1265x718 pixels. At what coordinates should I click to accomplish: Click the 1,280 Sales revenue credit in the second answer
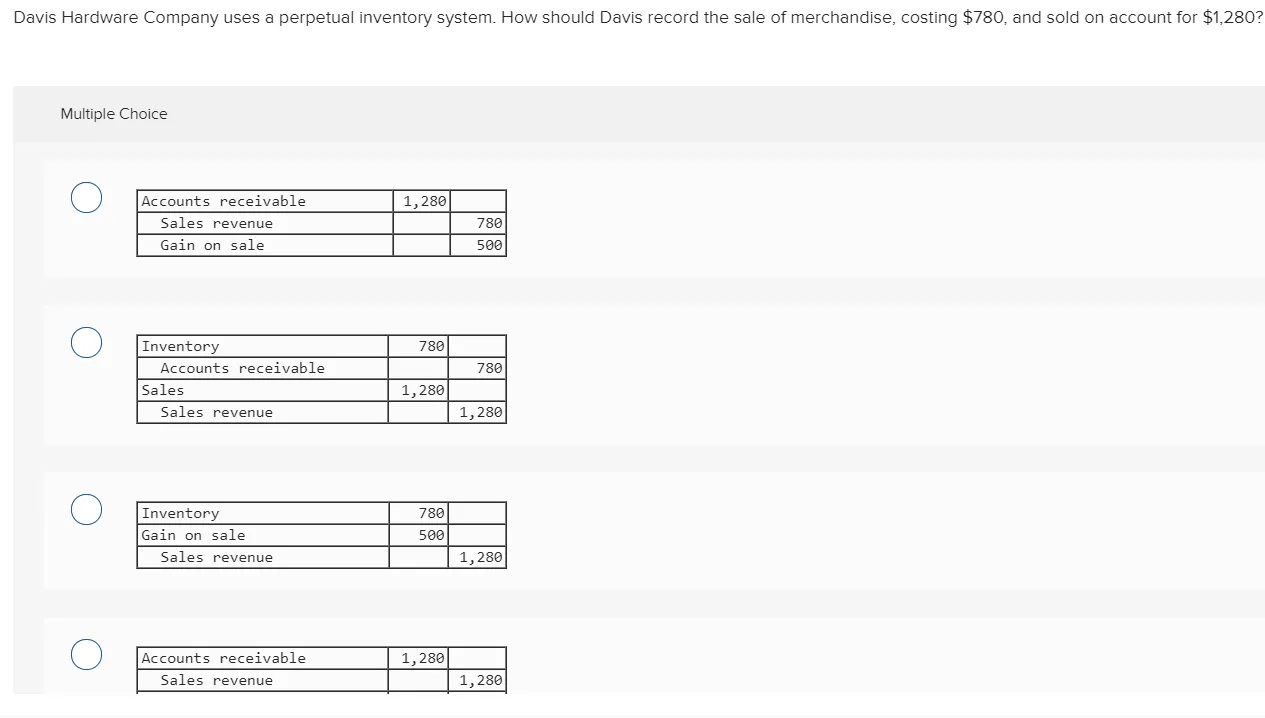[477, 412]
